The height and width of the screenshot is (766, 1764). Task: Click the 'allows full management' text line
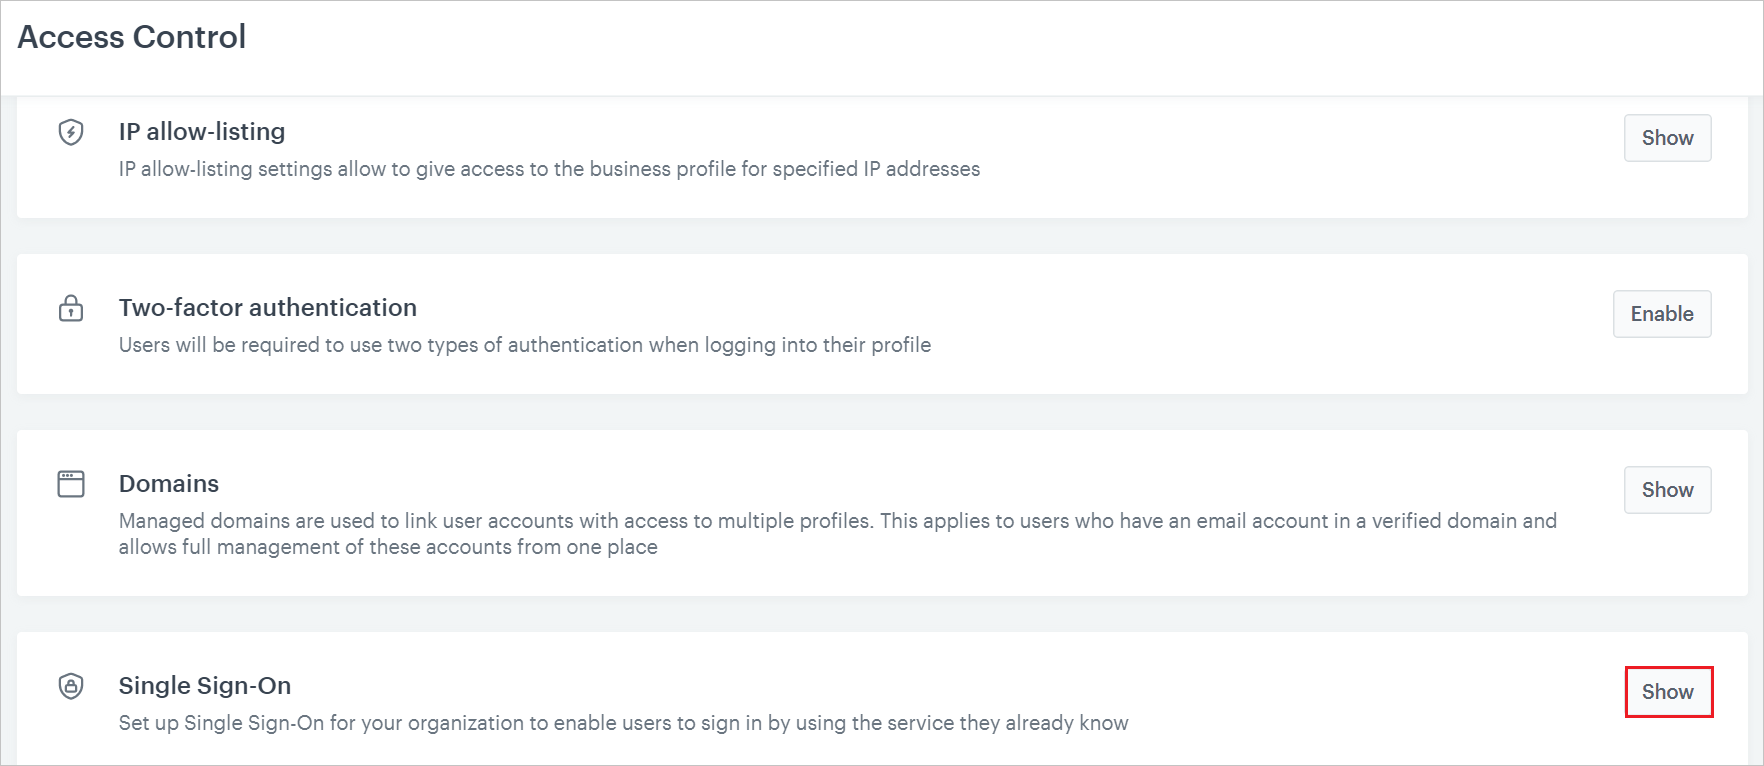388,547
